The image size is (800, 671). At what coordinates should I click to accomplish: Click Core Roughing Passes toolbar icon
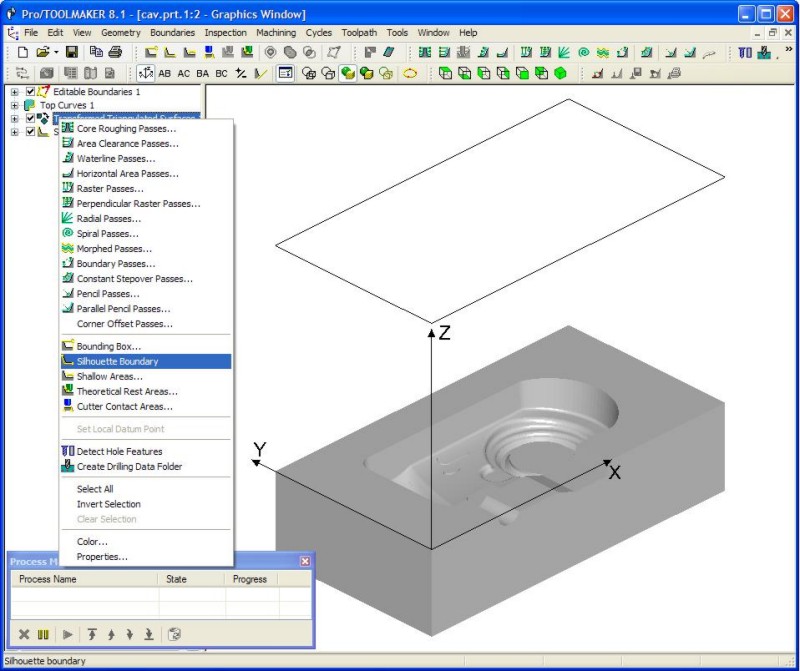424,52
